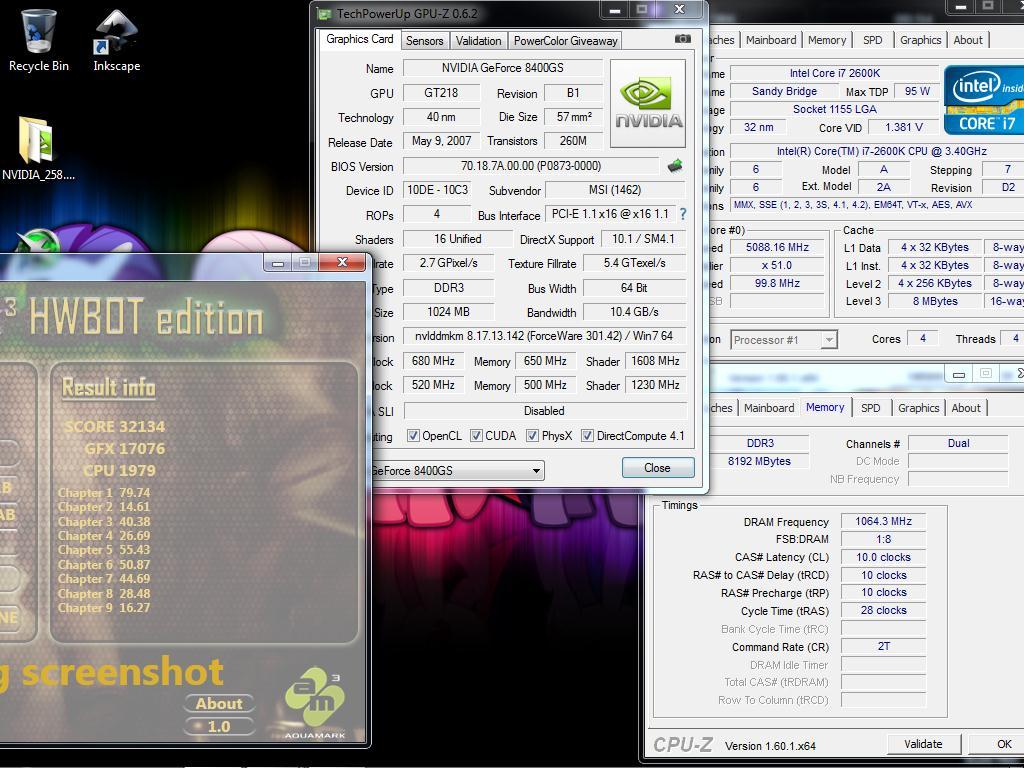Click the About button in AquaMark
This screenshot has width=1024, height=768.
pyautogui.click(x=219, y=703)
